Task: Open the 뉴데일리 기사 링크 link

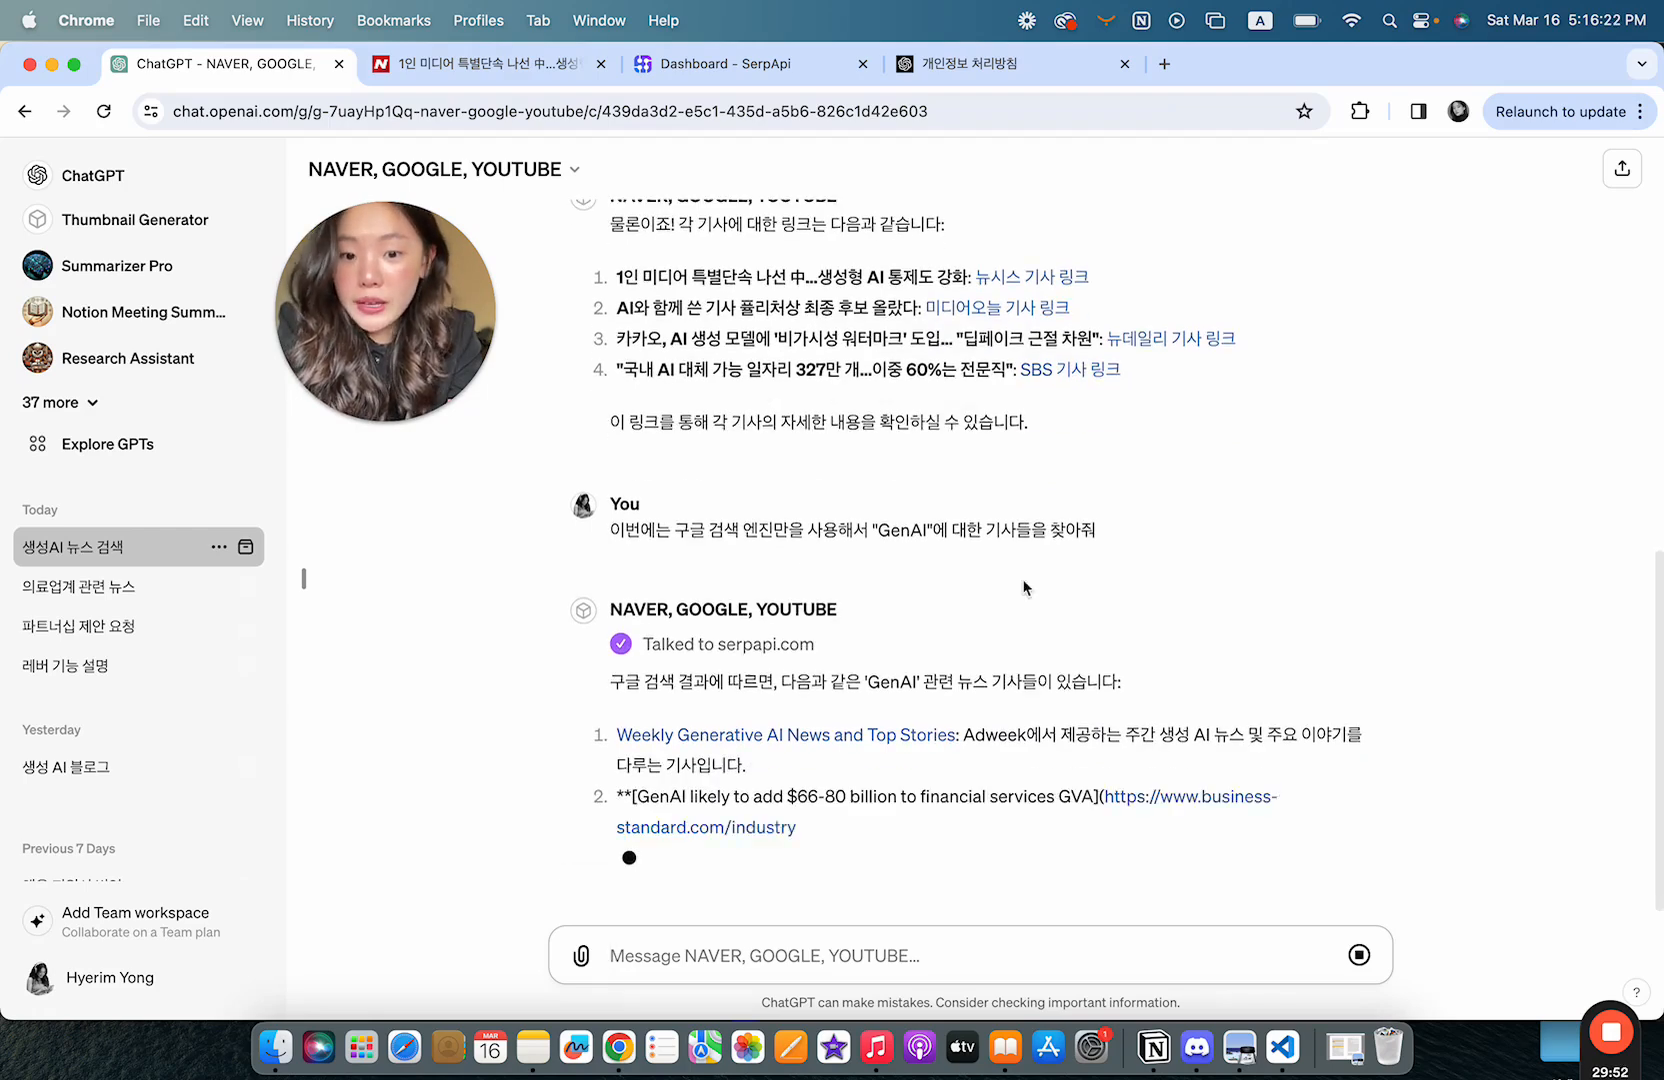Action: coord(1171,339)
